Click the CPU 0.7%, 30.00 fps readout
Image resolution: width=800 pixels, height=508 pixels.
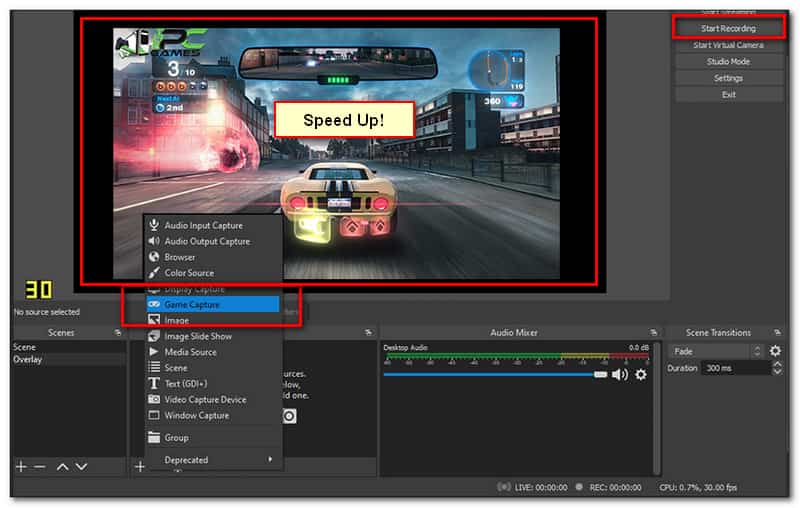point(698,487)
